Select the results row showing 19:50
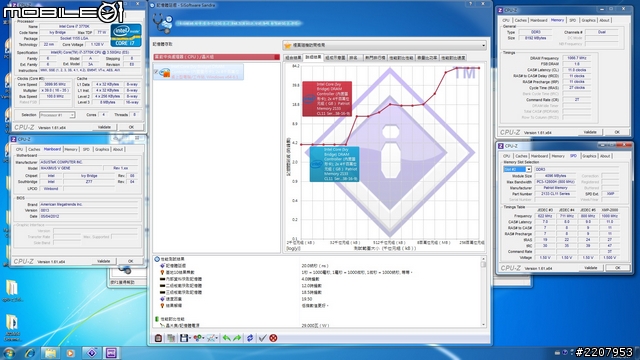Screen dimensions: 640x360 pos(318,299)
